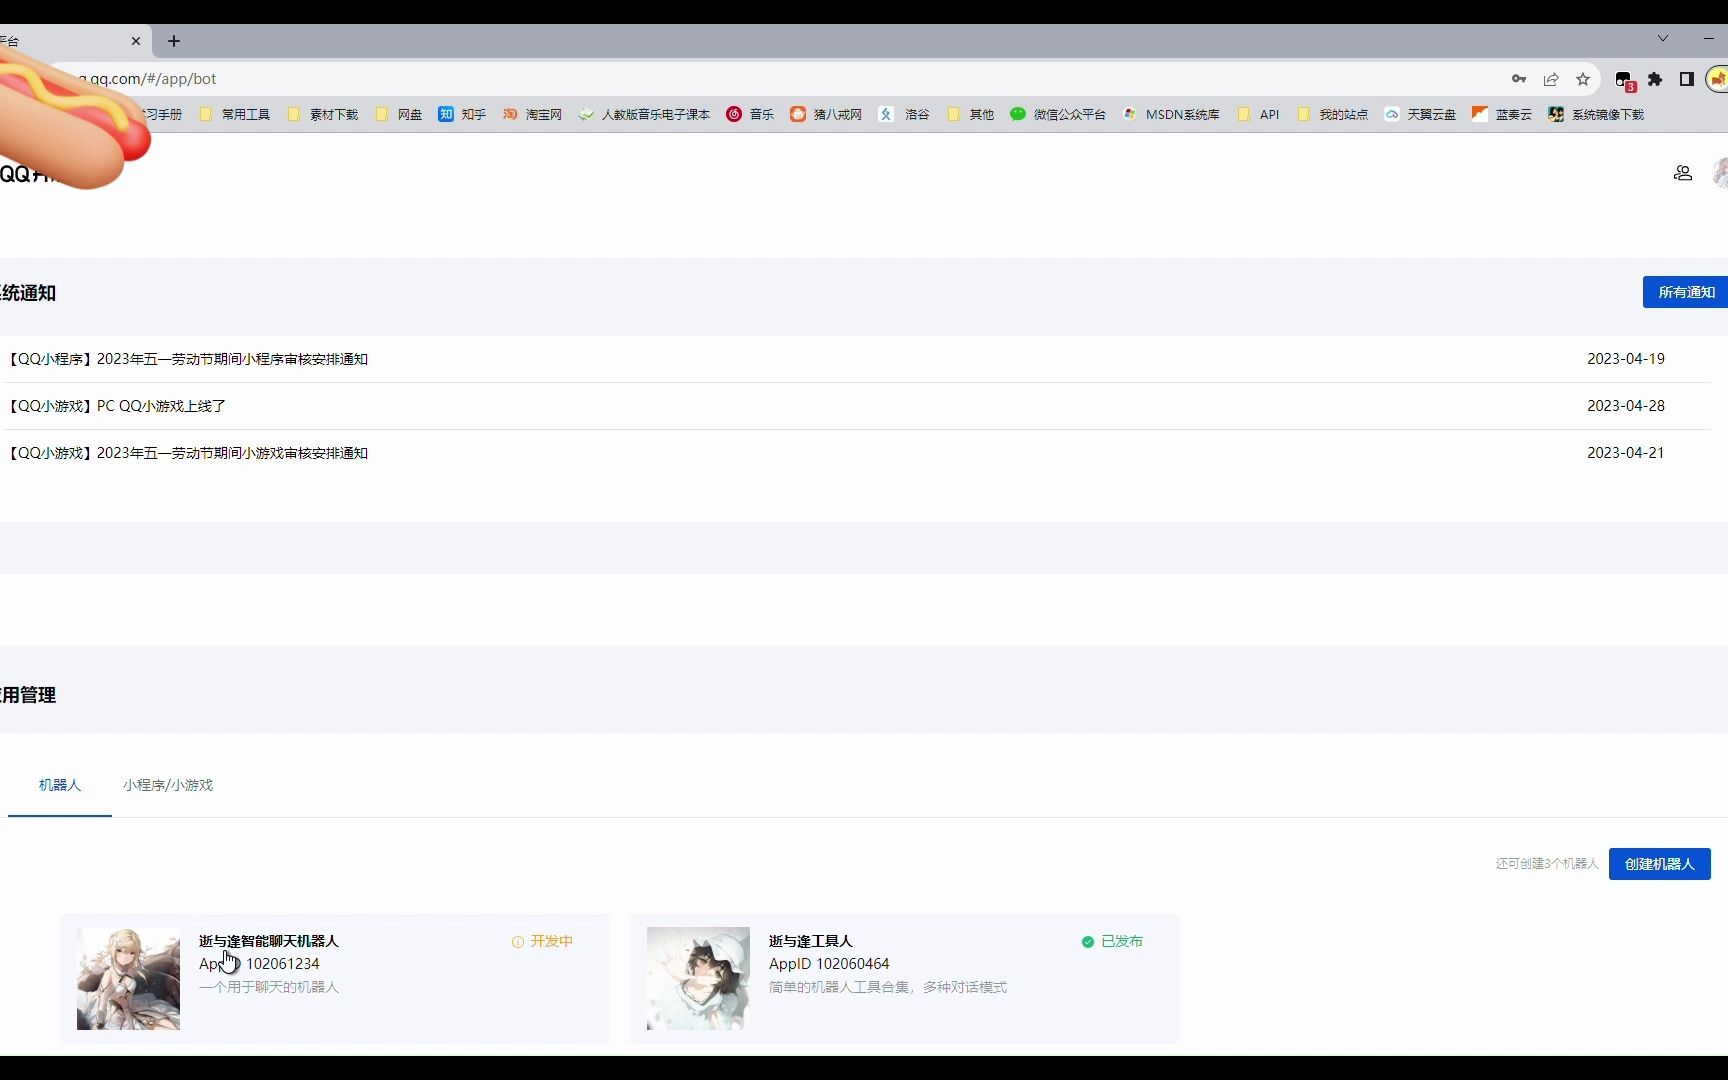Bookmark this page with the star icon
Viewport: 1728px width, 1080px height.
point(1583,79)
